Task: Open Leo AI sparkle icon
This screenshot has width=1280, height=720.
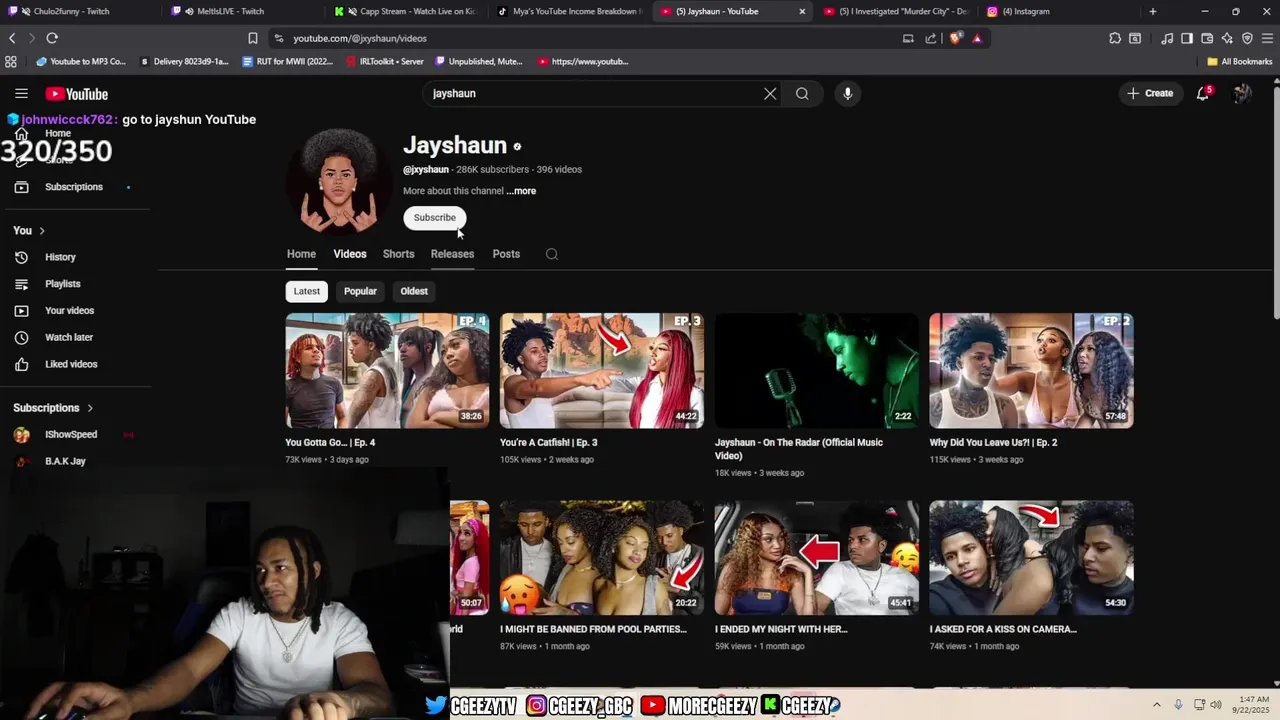Action: point(1227,38)
